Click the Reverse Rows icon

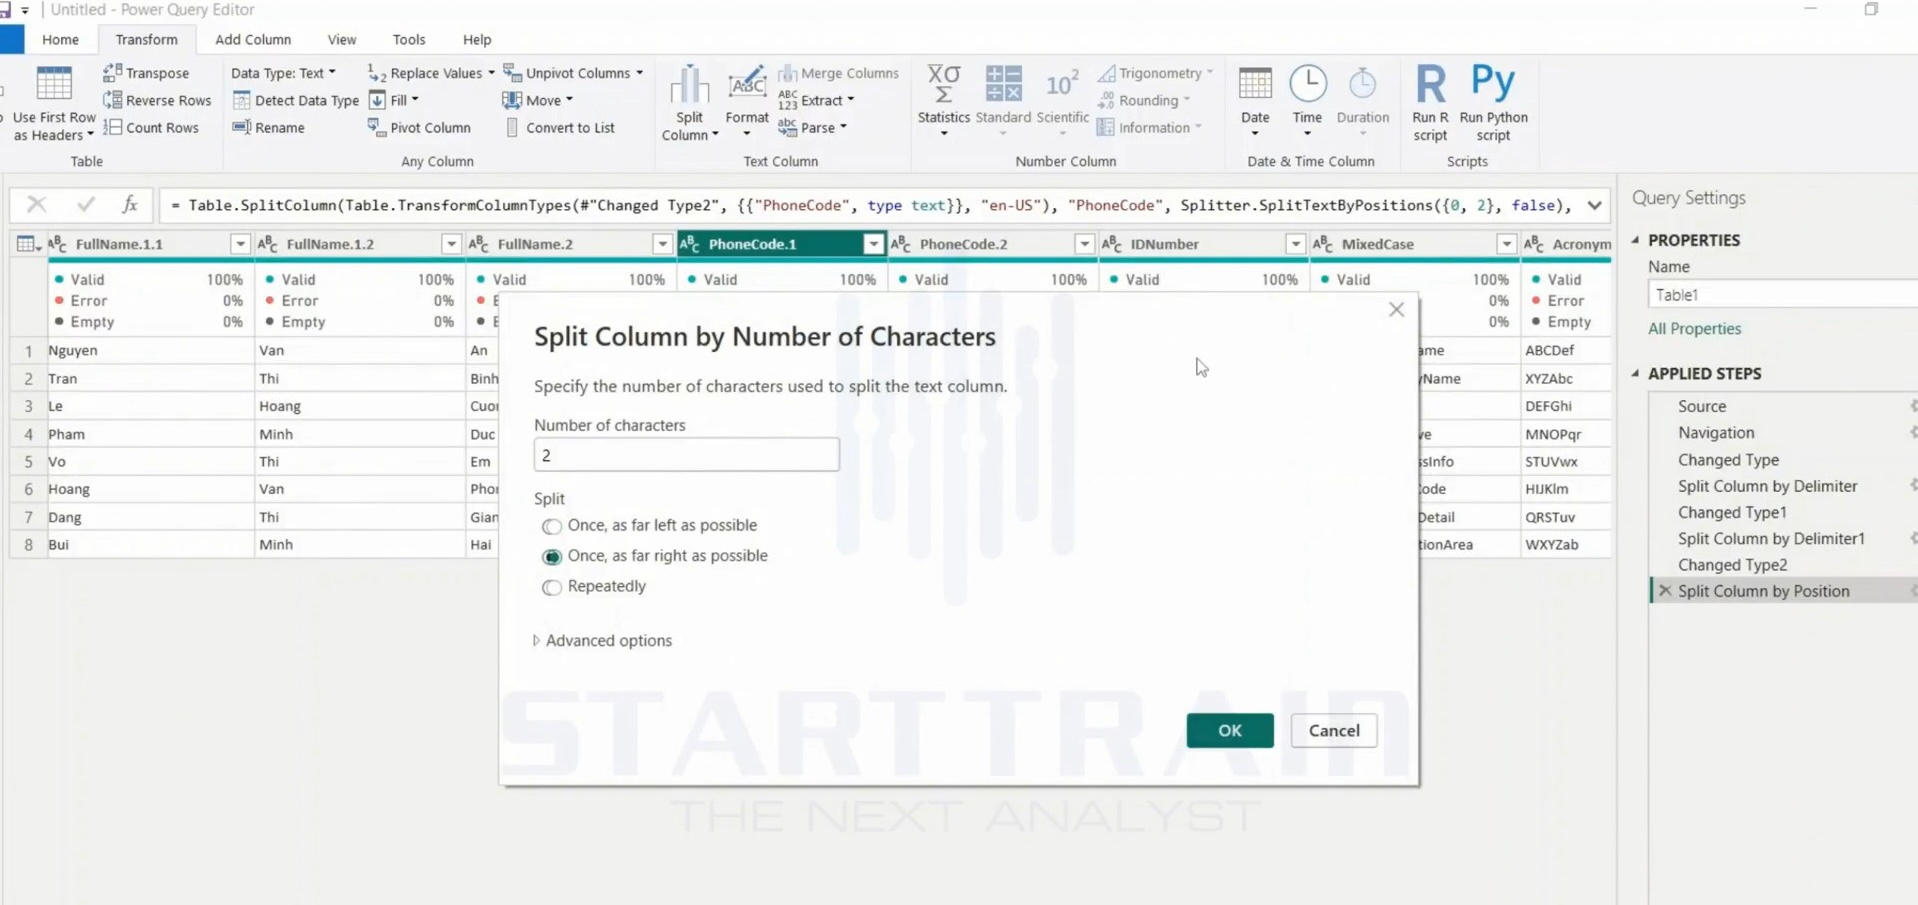click(x=112, y=100)
